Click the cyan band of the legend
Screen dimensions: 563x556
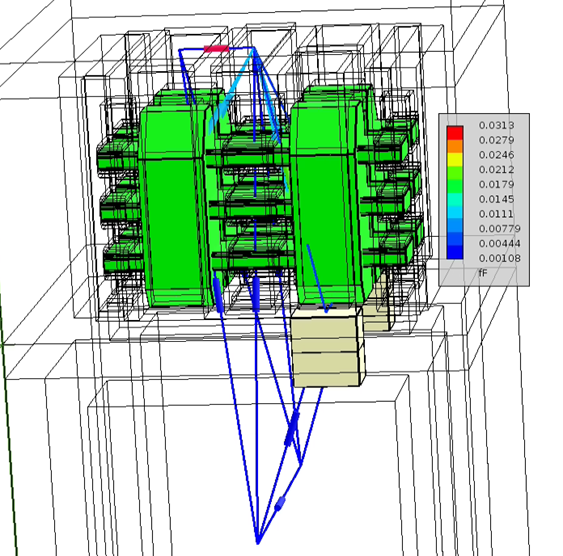455,212
